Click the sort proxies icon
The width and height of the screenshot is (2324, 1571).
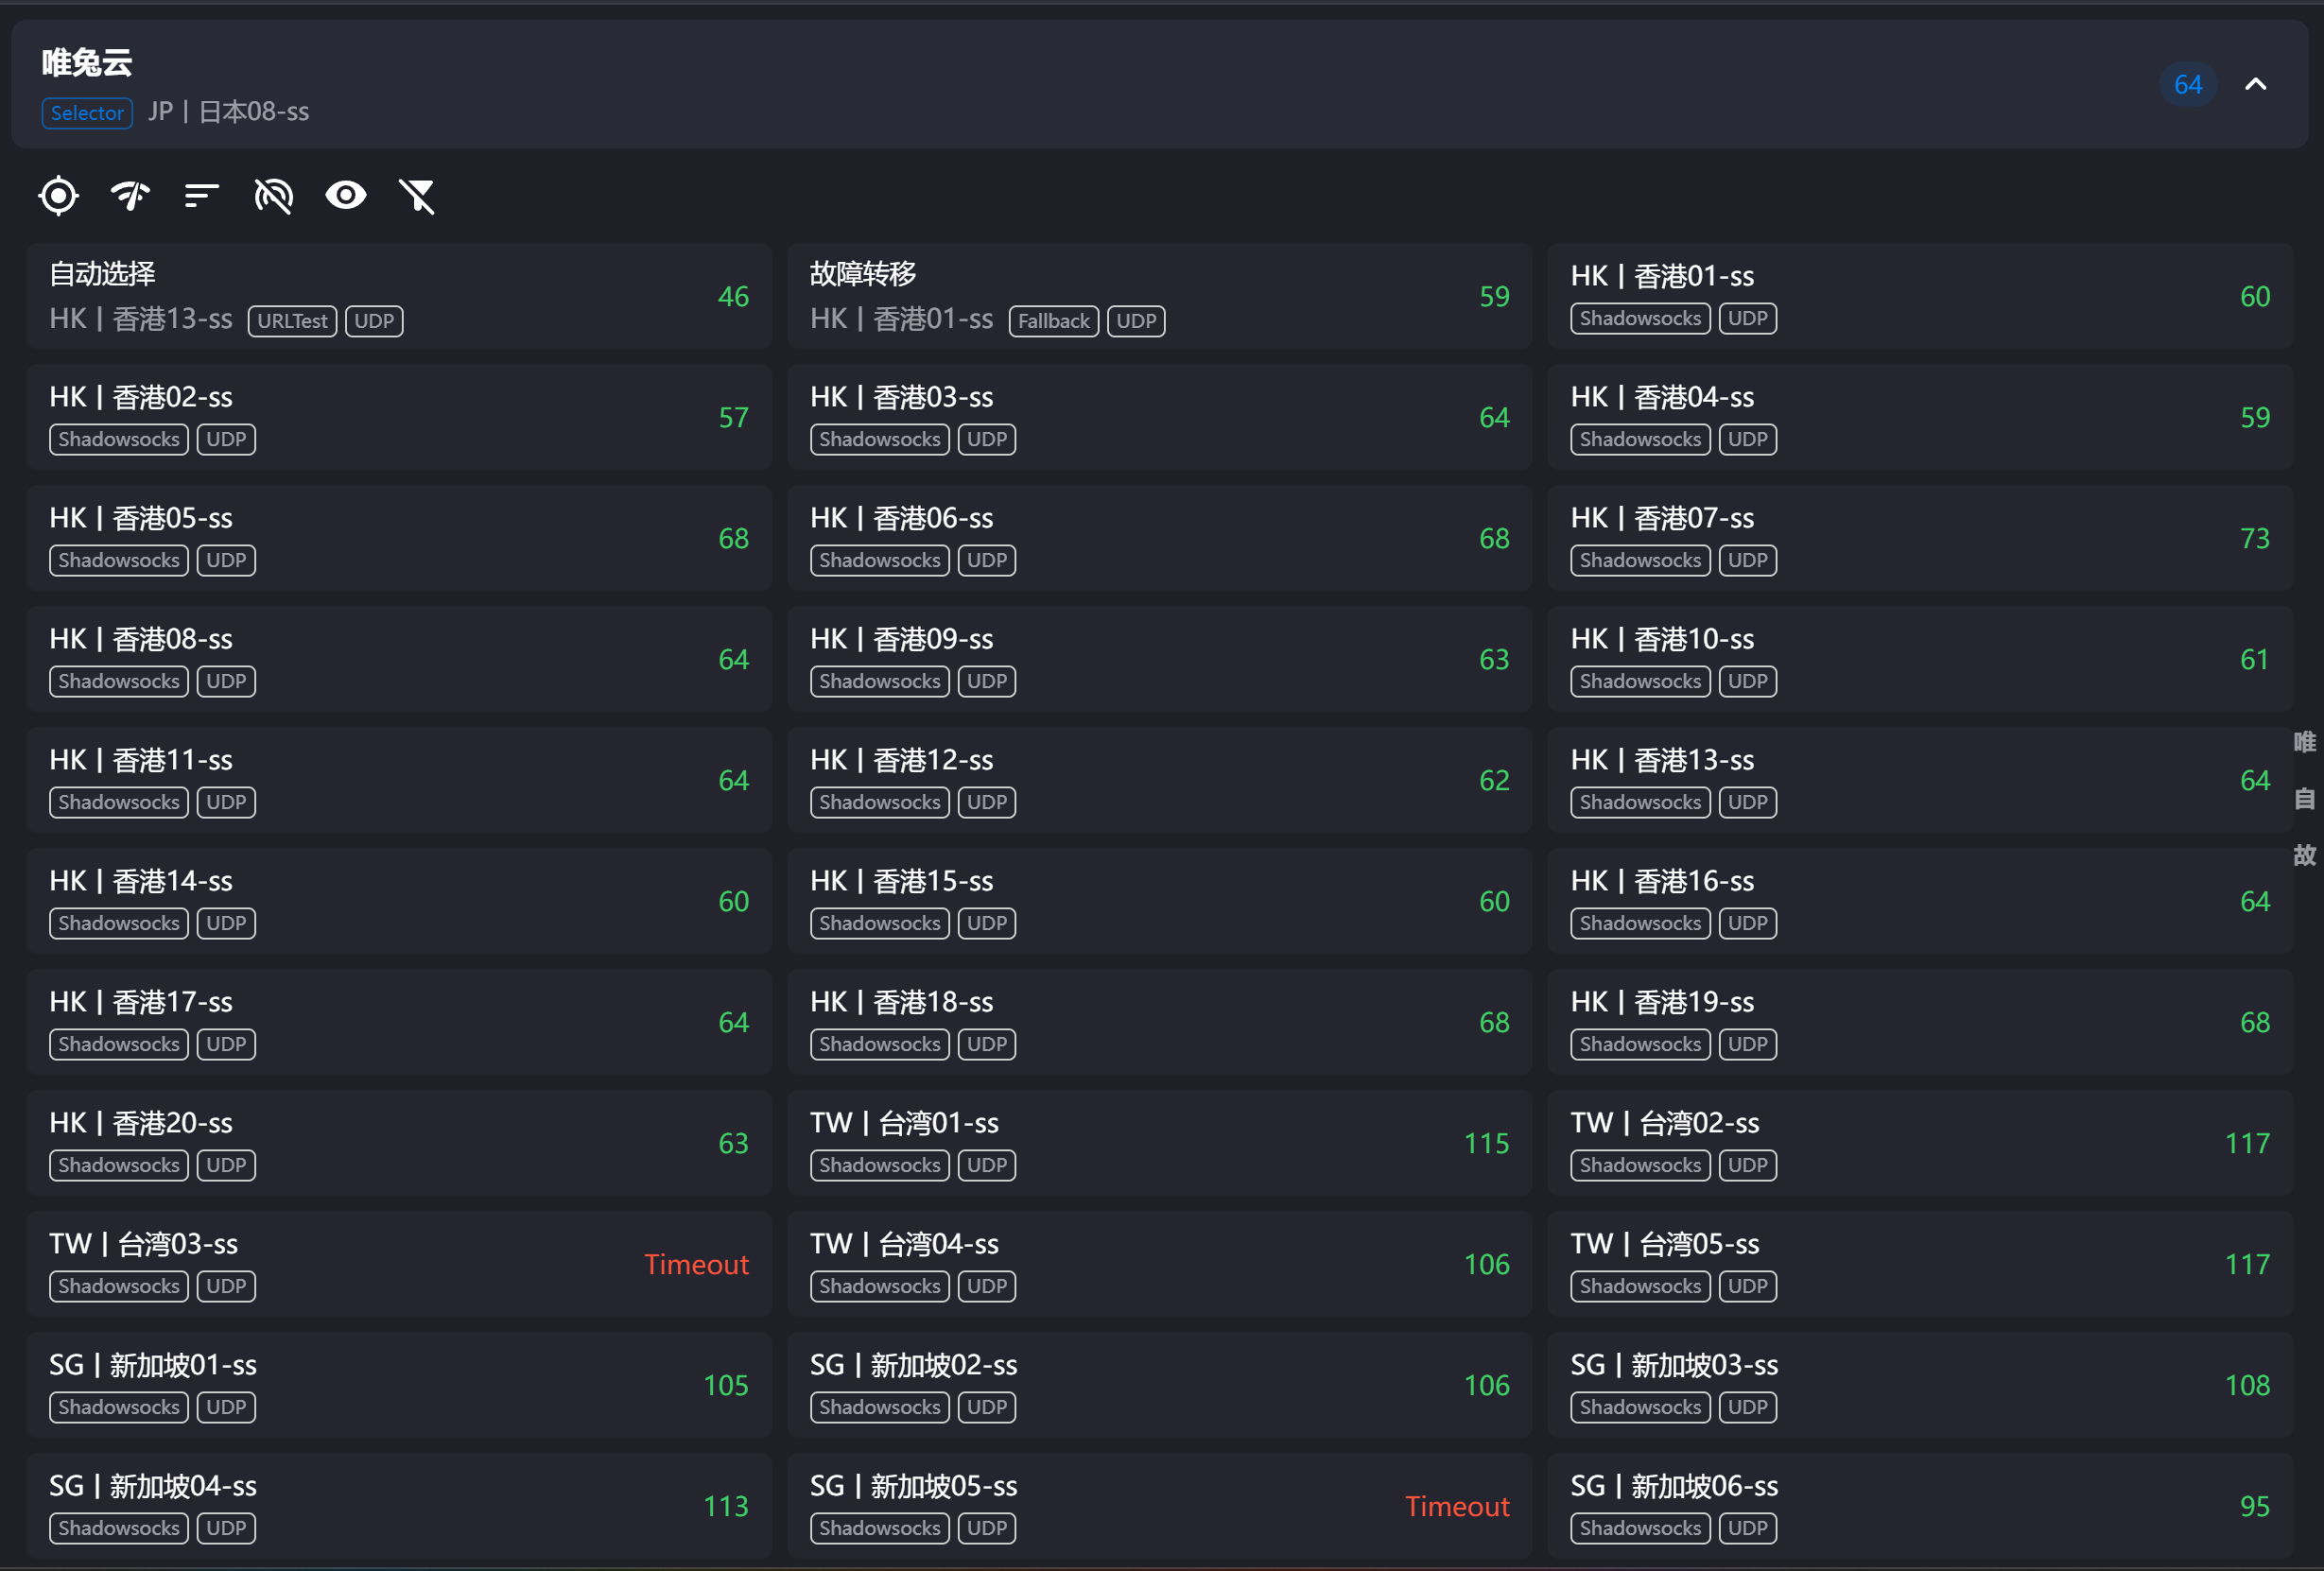tap(202, 196)
